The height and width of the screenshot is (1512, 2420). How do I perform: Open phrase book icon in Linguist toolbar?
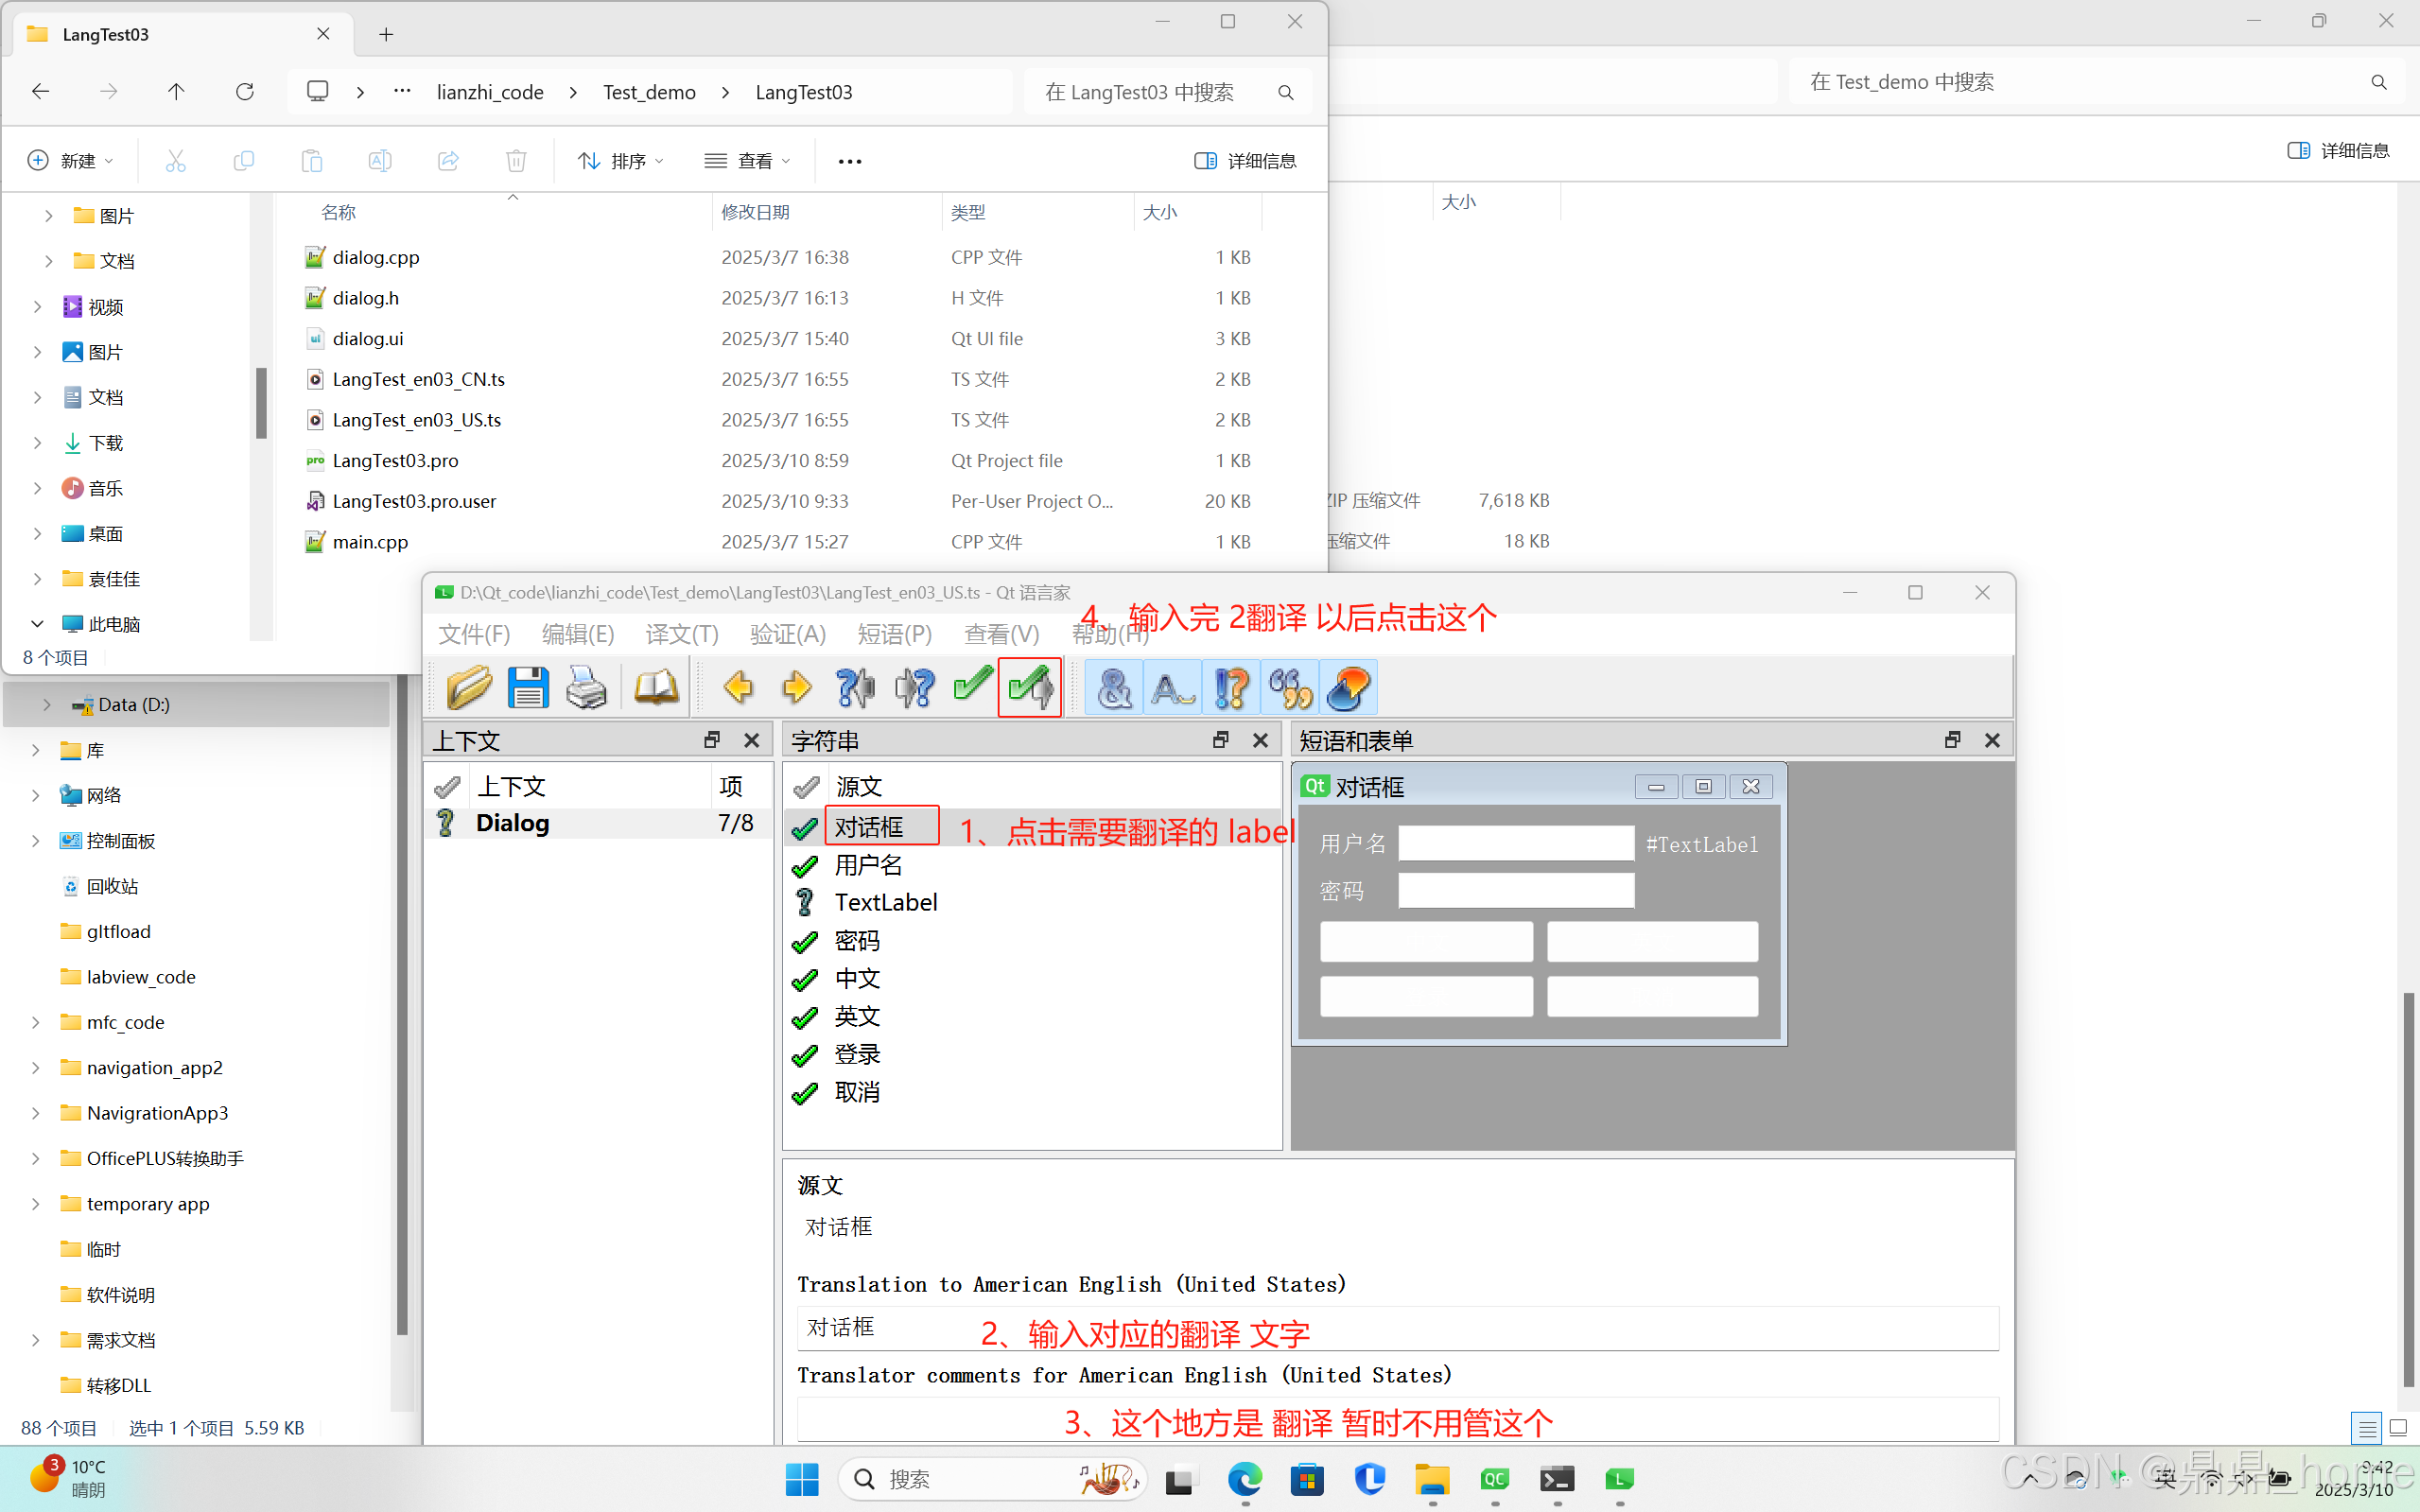656,688
